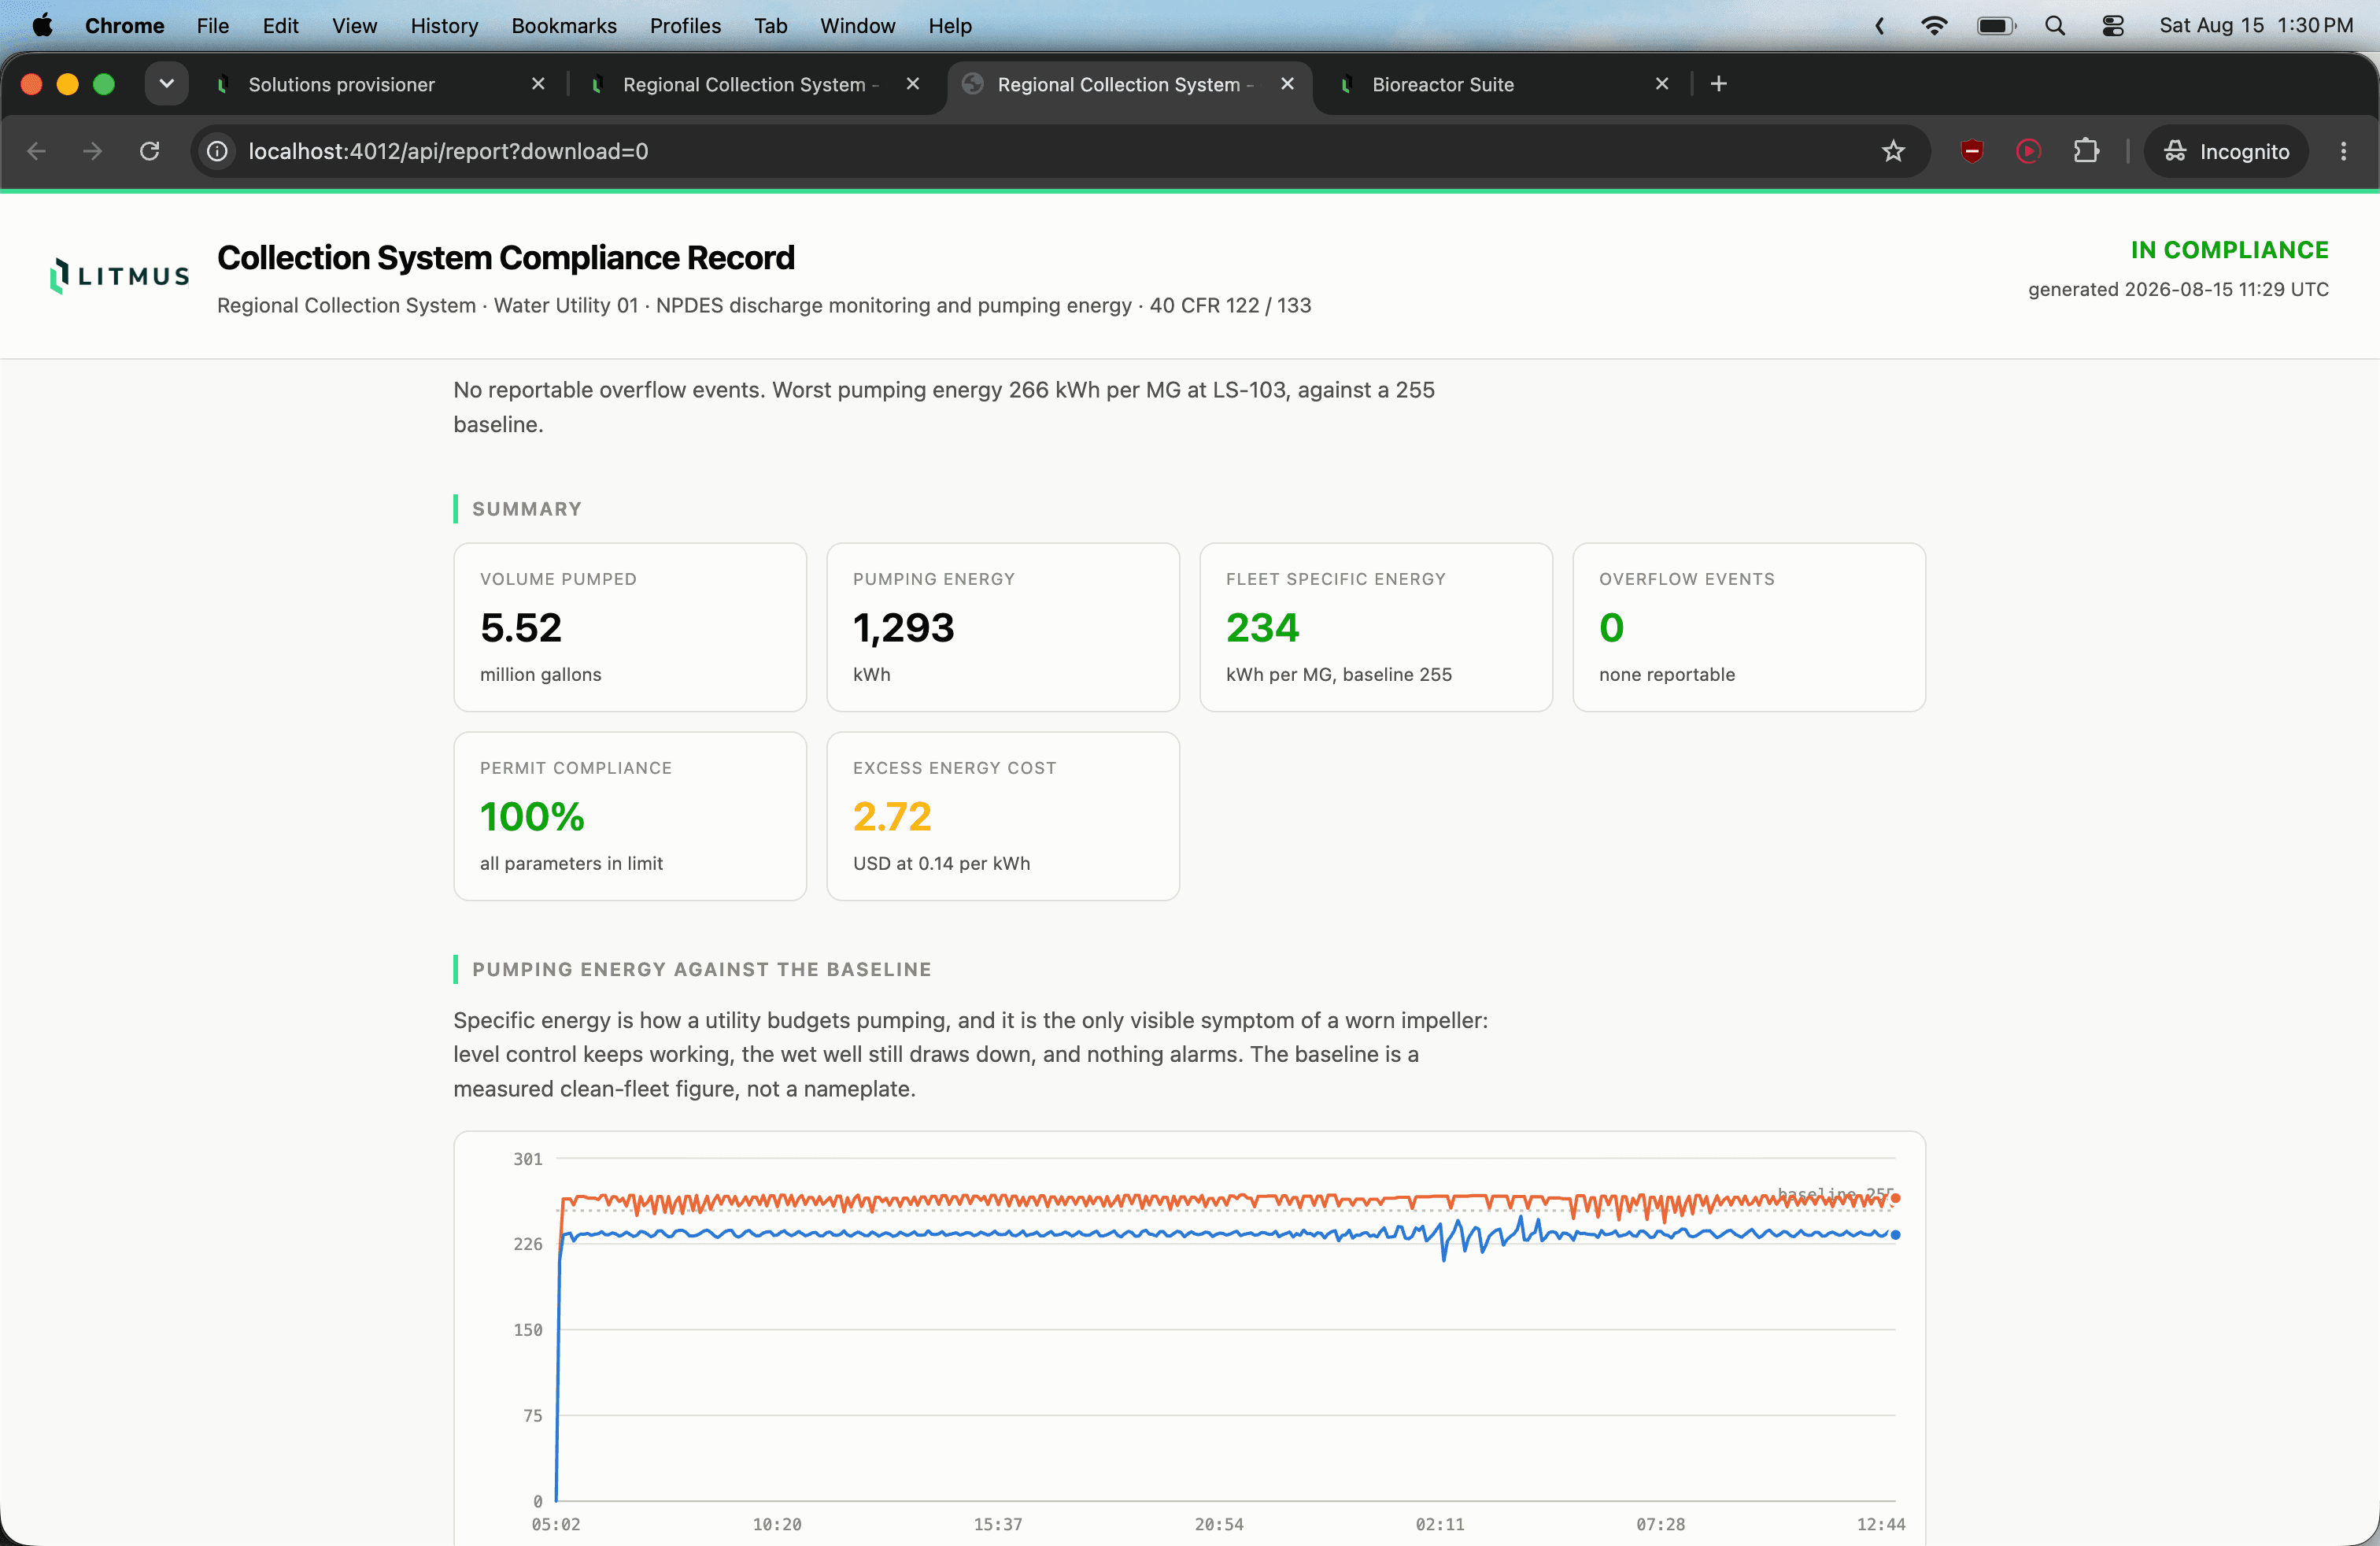
Task: Click the 20:54 time axis label
Action: (x=1219, y=1524)
